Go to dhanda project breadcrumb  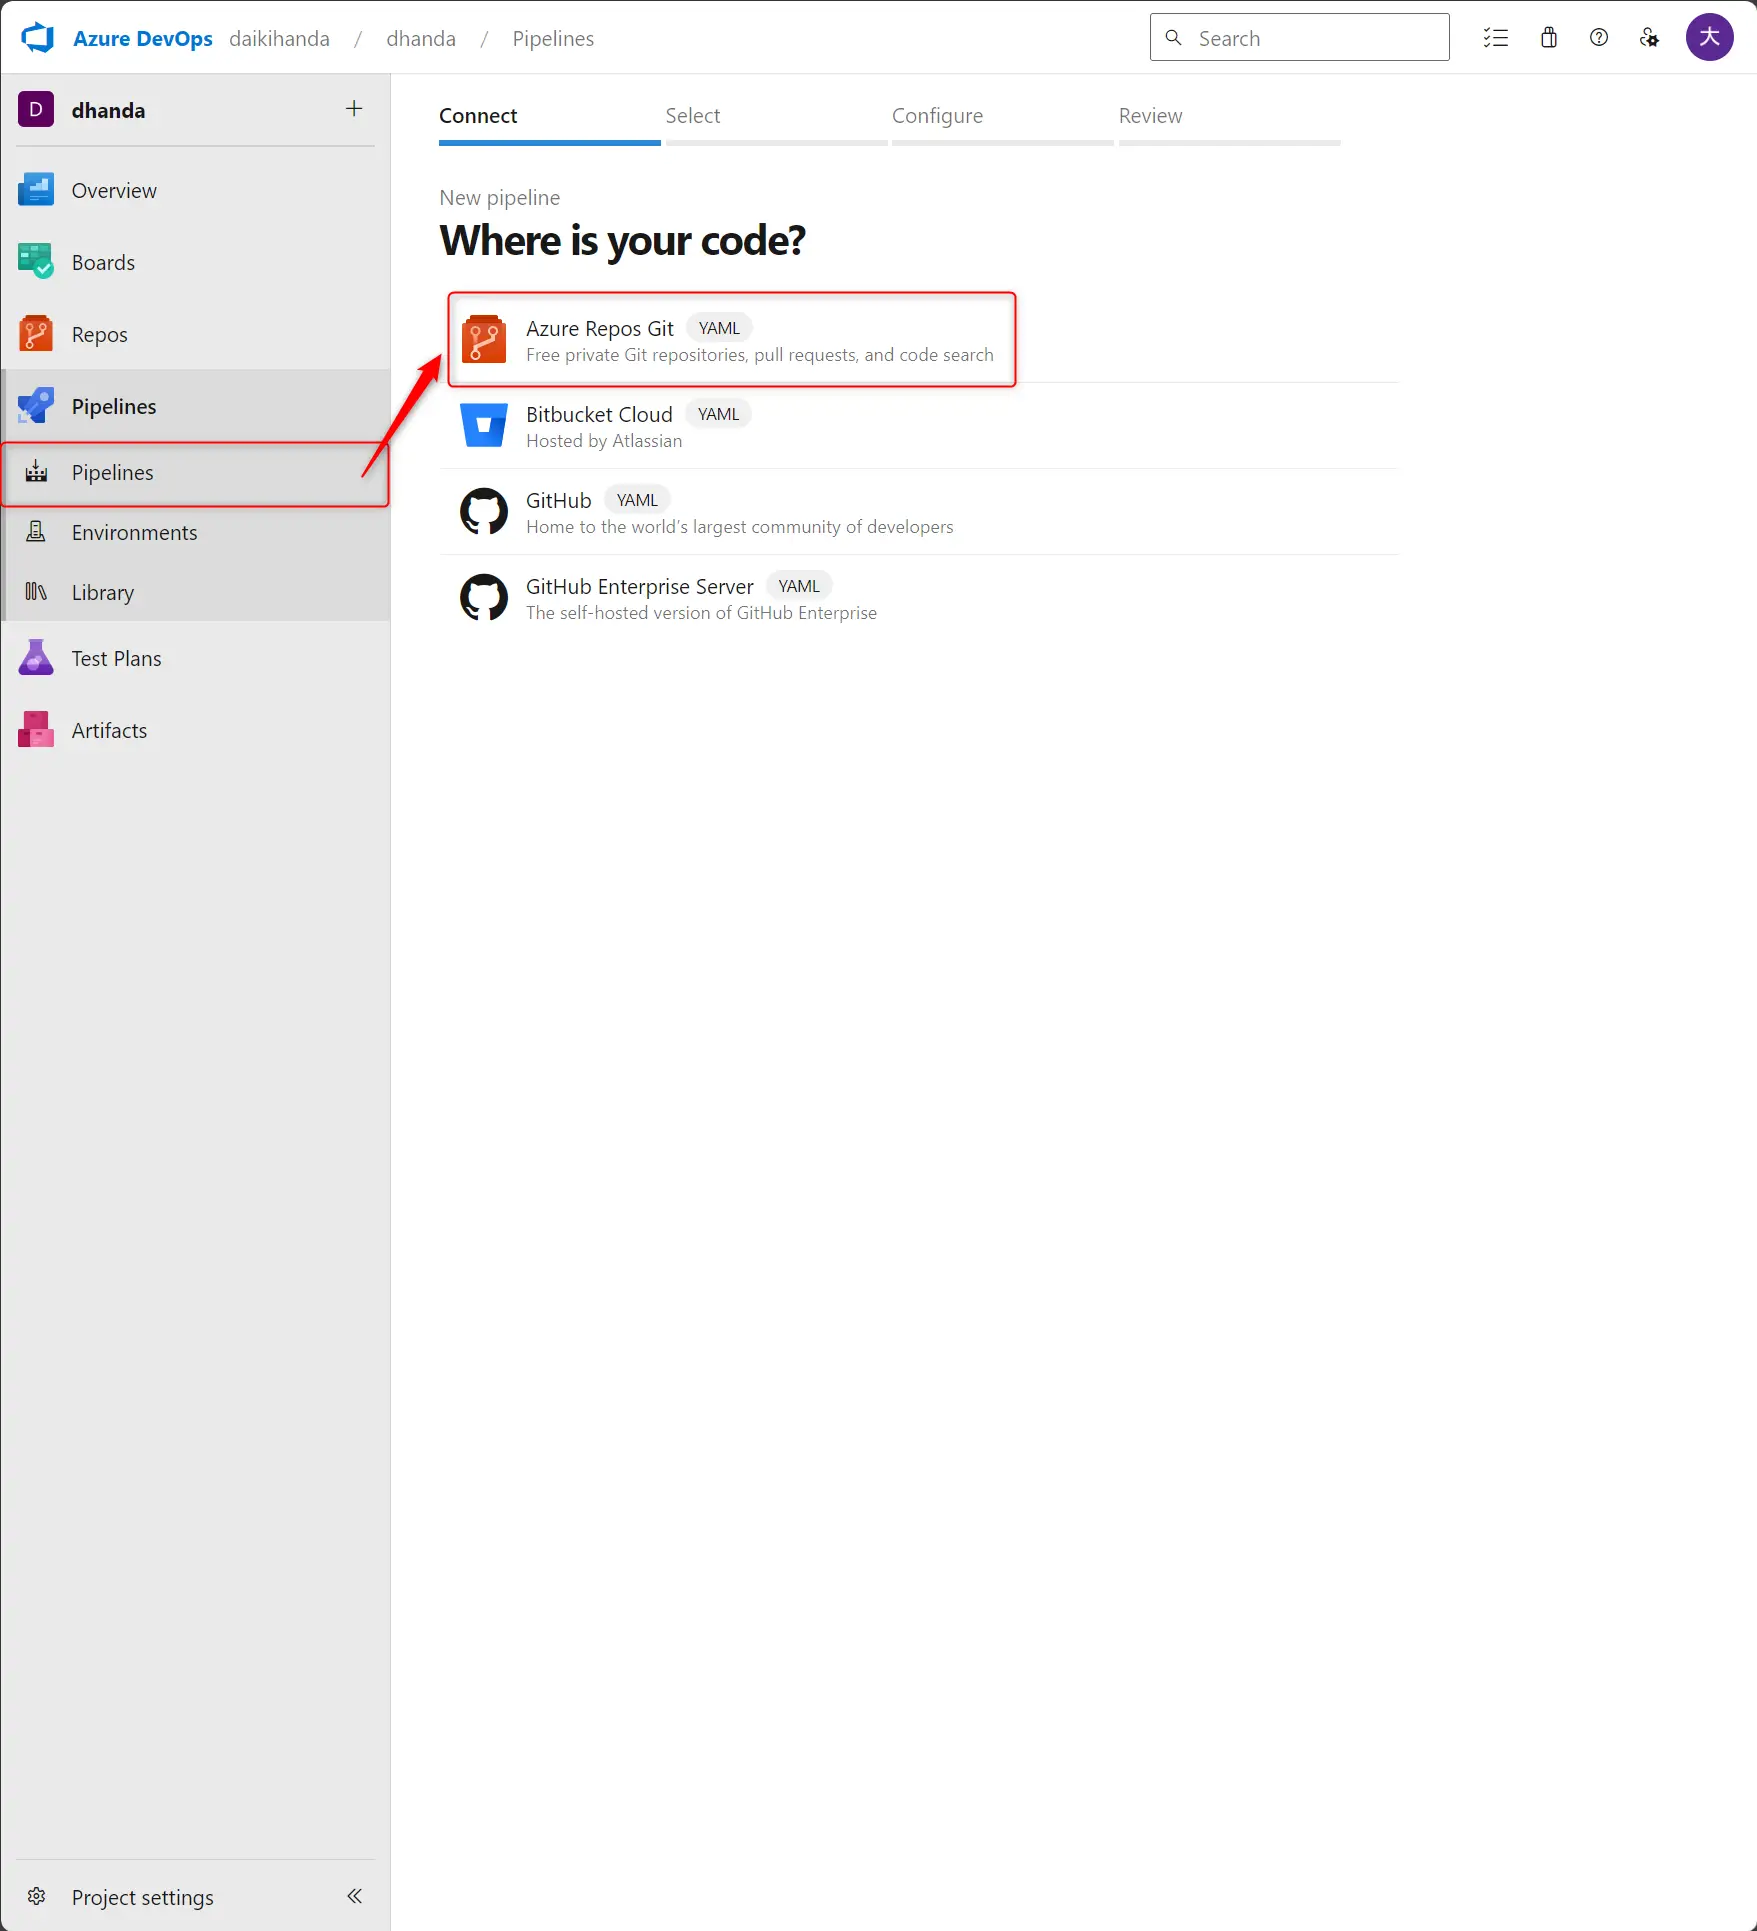click(421, 38)
